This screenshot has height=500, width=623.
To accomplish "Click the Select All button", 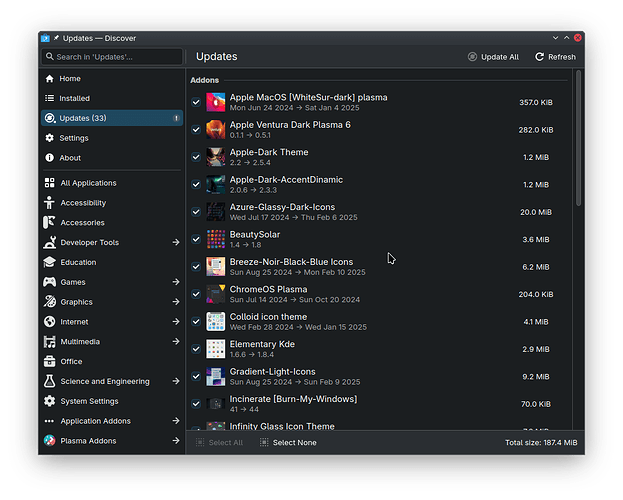I will [x=219, y=442].
